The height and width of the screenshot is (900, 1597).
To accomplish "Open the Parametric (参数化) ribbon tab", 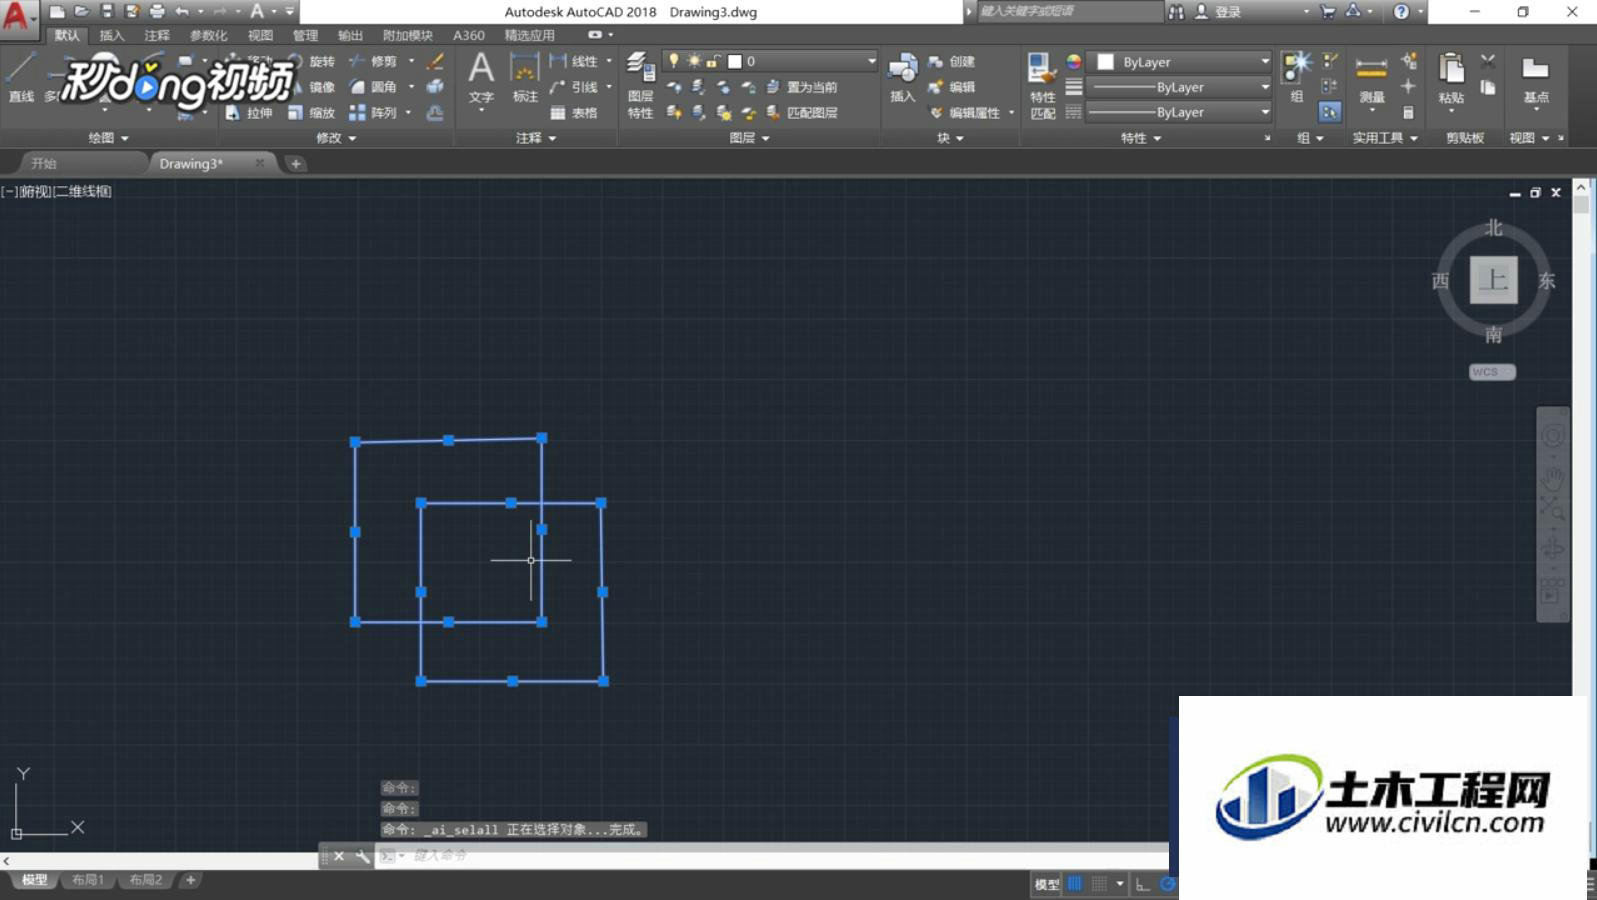I will point(208,35).
